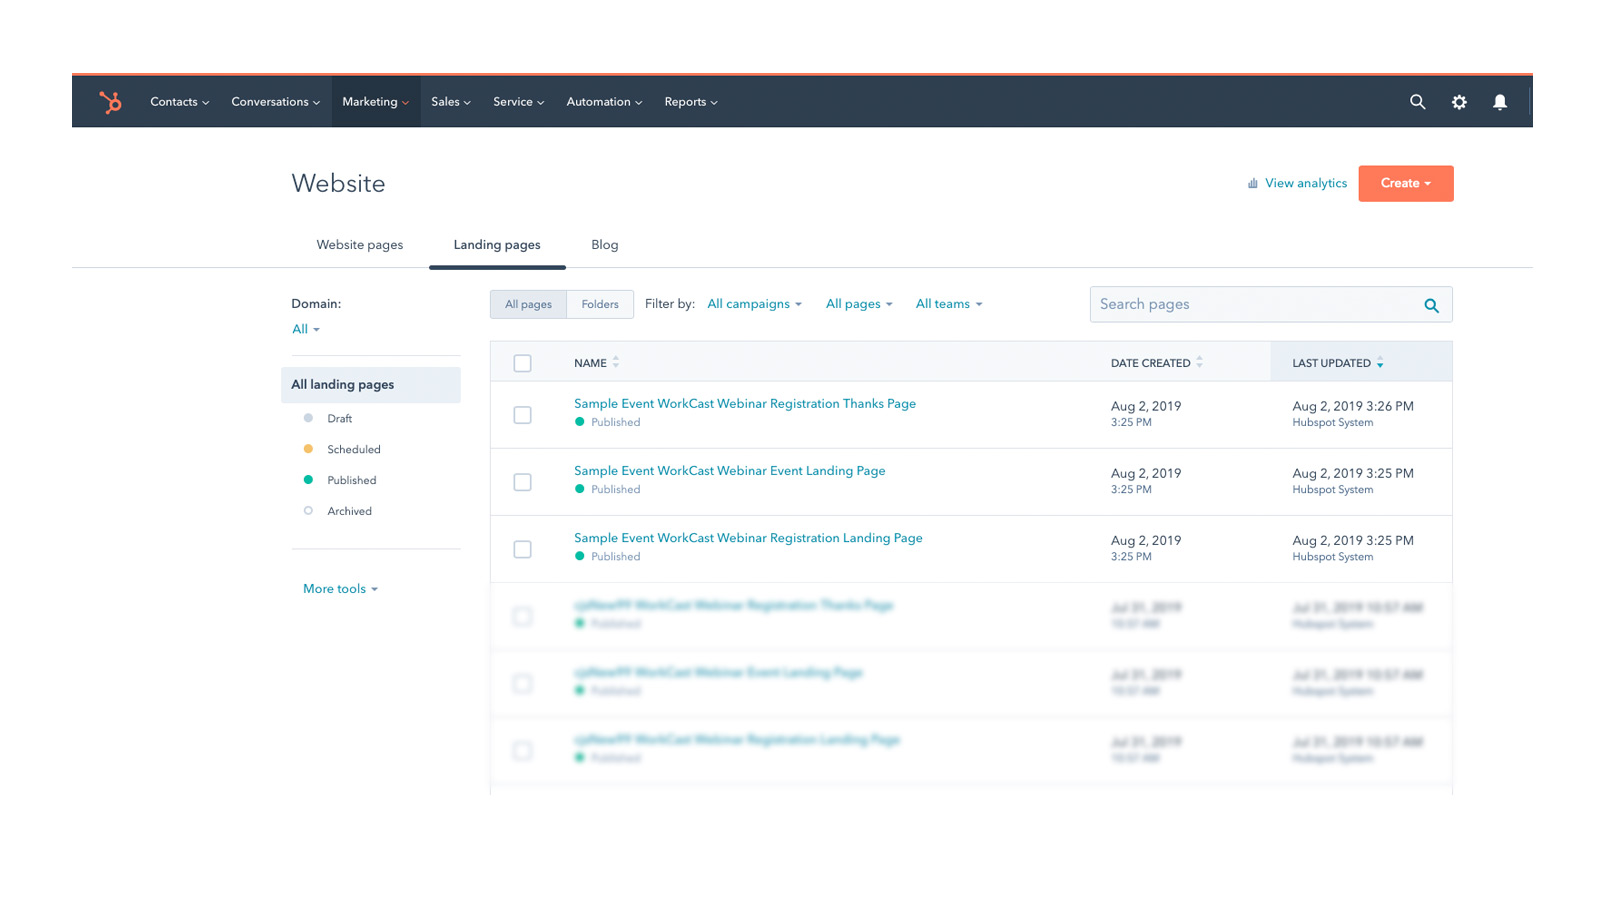
Task: Select all pages with the header checkbox
Action: pos(522,362)
